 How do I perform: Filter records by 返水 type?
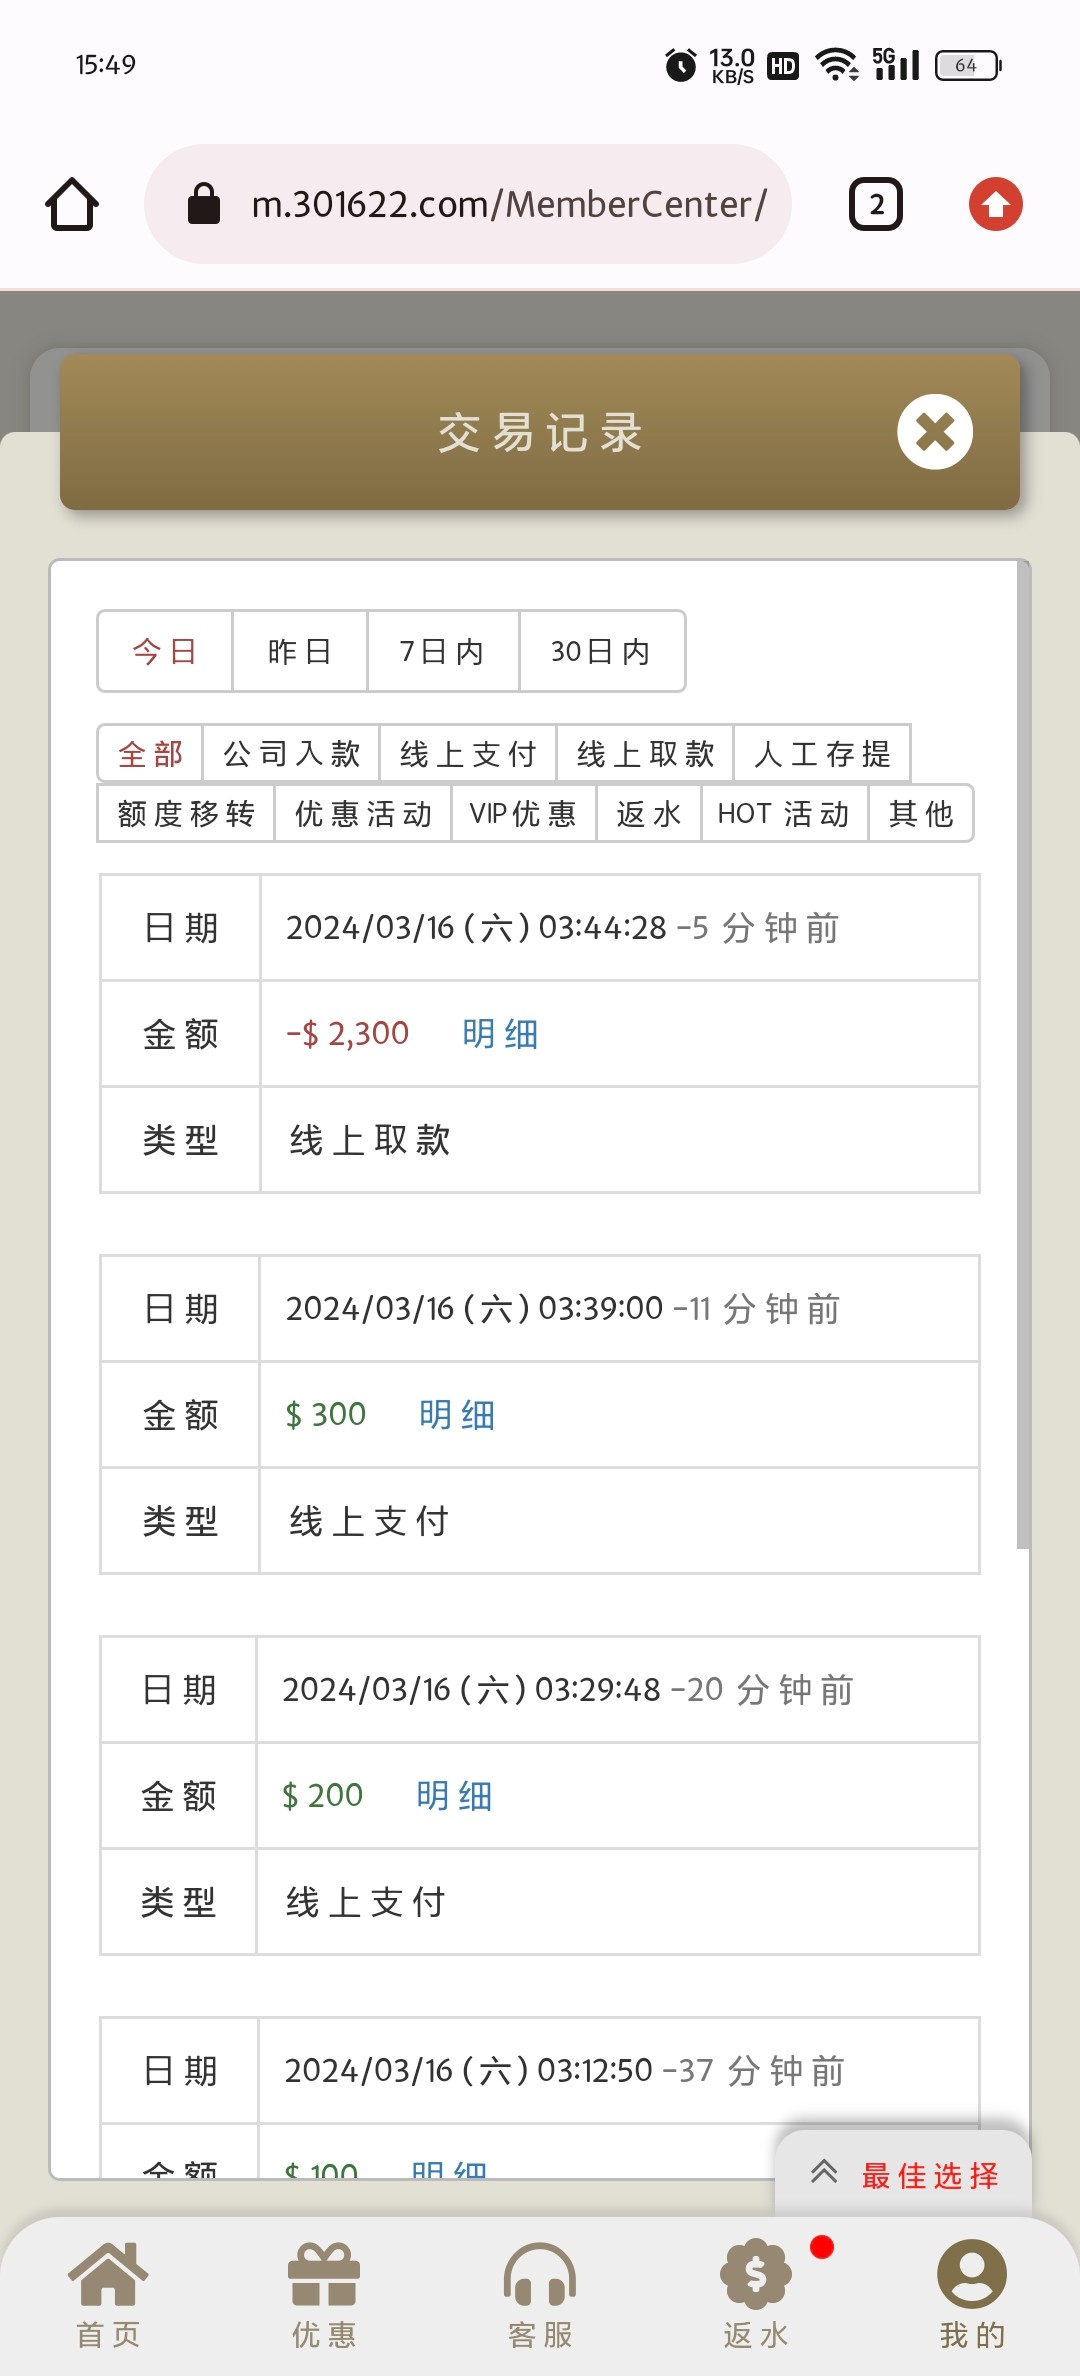649,814
